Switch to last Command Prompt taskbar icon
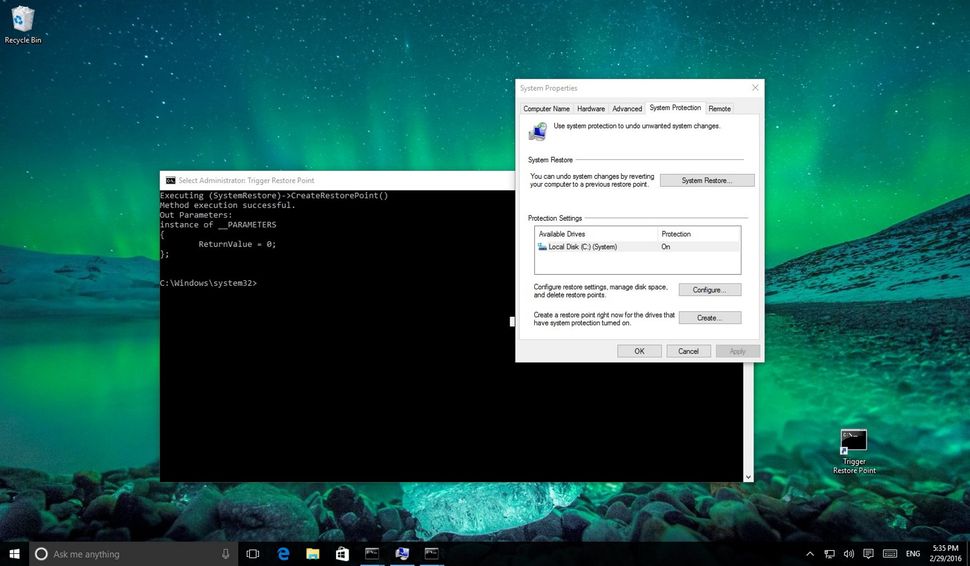 click(431, 554)
